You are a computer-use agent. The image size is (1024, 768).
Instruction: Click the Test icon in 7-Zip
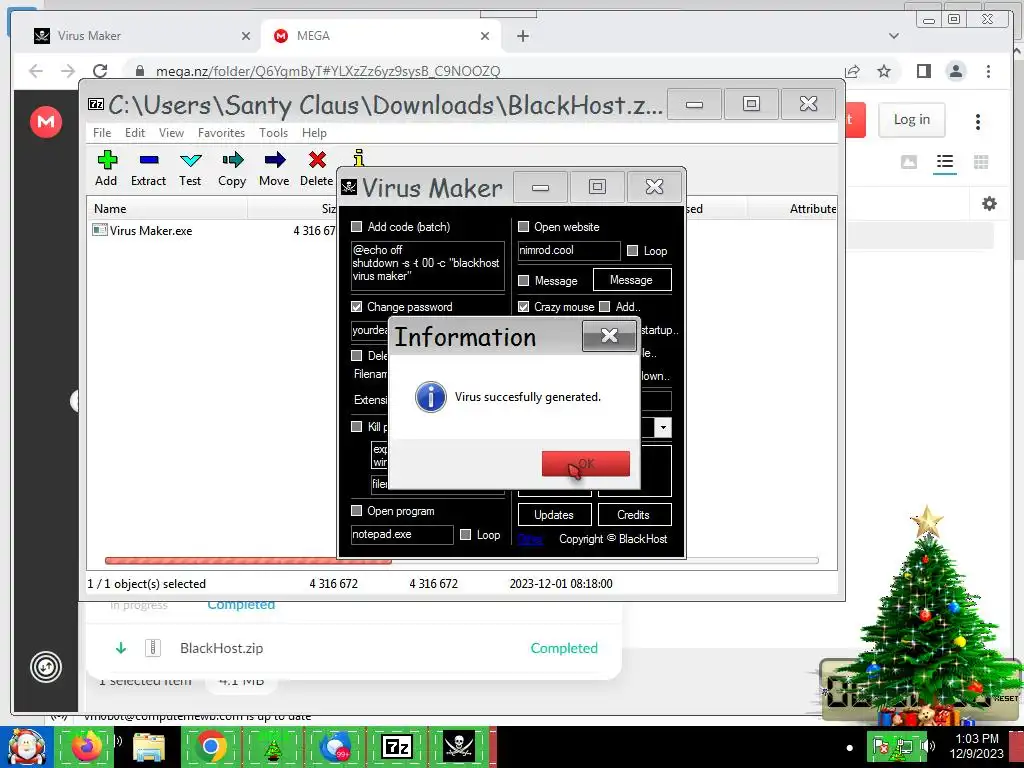pos(190,168)
